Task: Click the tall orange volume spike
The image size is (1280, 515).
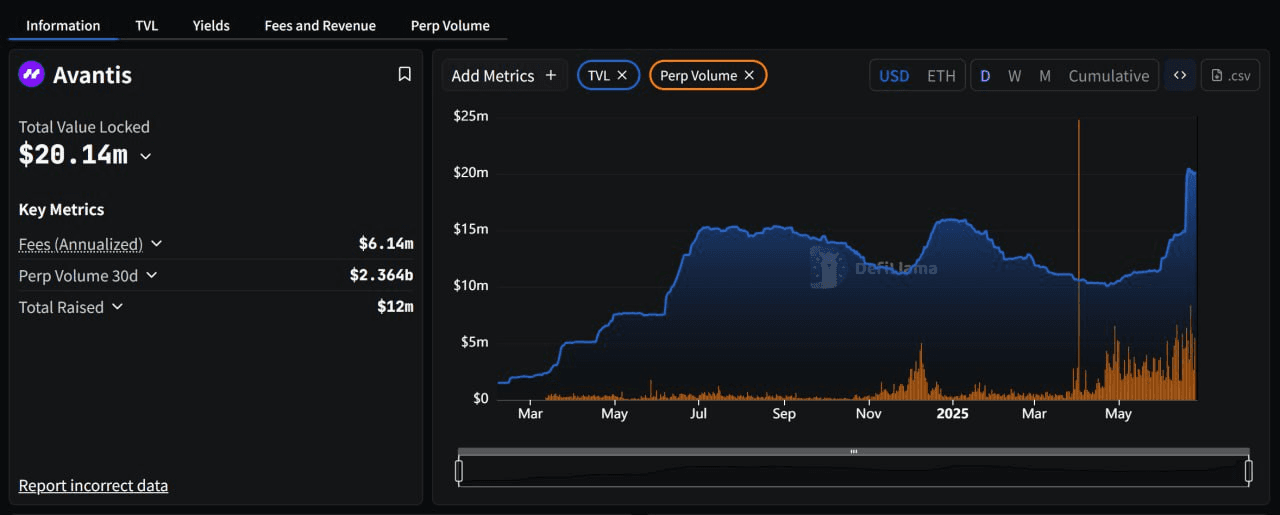Action: tap(1078, 259)
